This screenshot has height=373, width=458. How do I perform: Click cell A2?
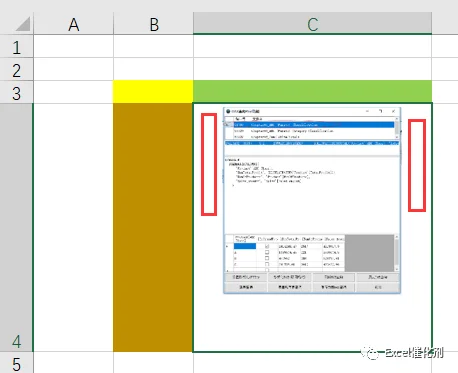pos(74,69)
